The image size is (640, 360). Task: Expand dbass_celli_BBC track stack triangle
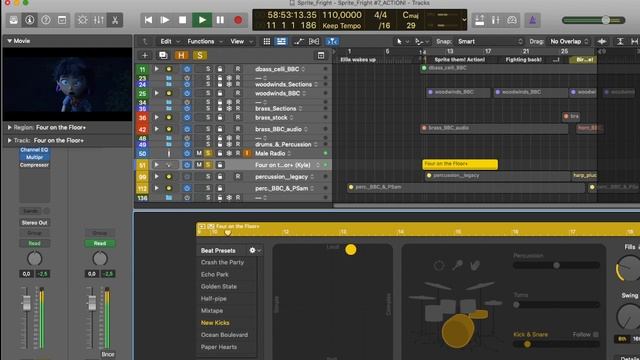coord(156,69)
